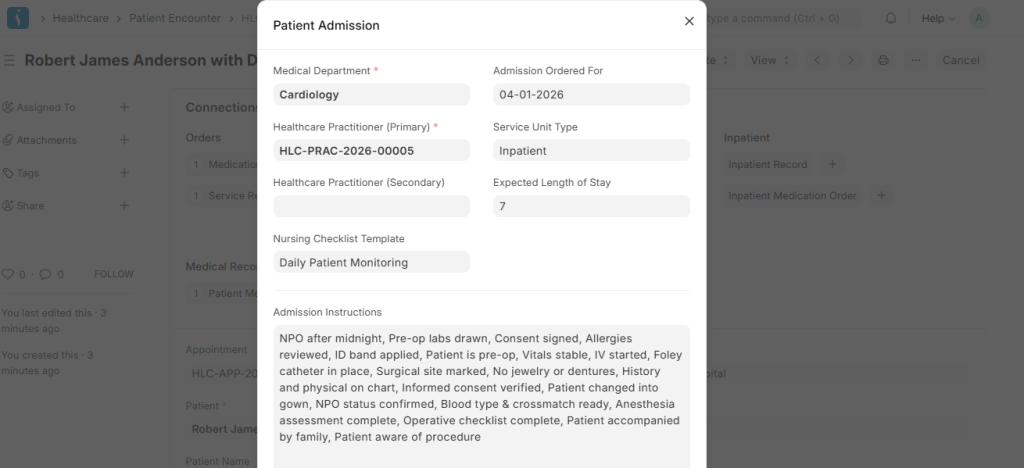
Task: Click the notifications bell icon
Action: point(891,18)
